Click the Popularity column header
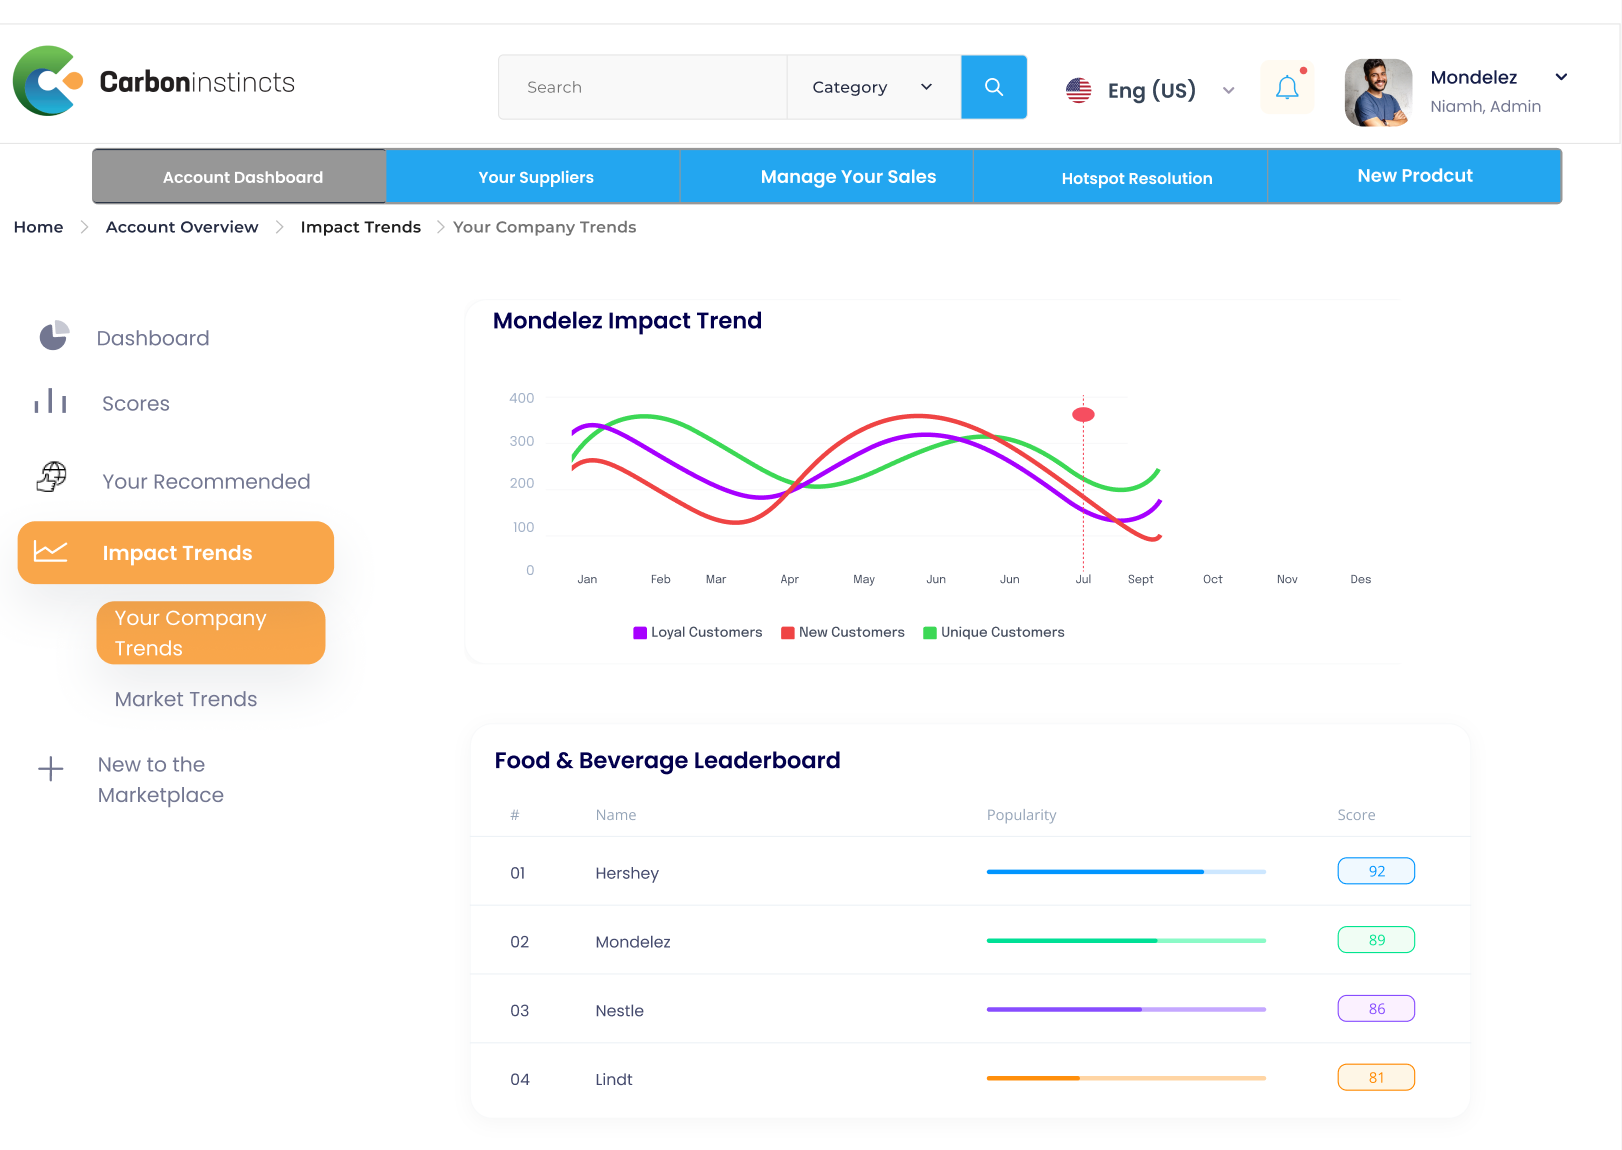Screen dimensions: 1622x1150 pos(1021,815)
